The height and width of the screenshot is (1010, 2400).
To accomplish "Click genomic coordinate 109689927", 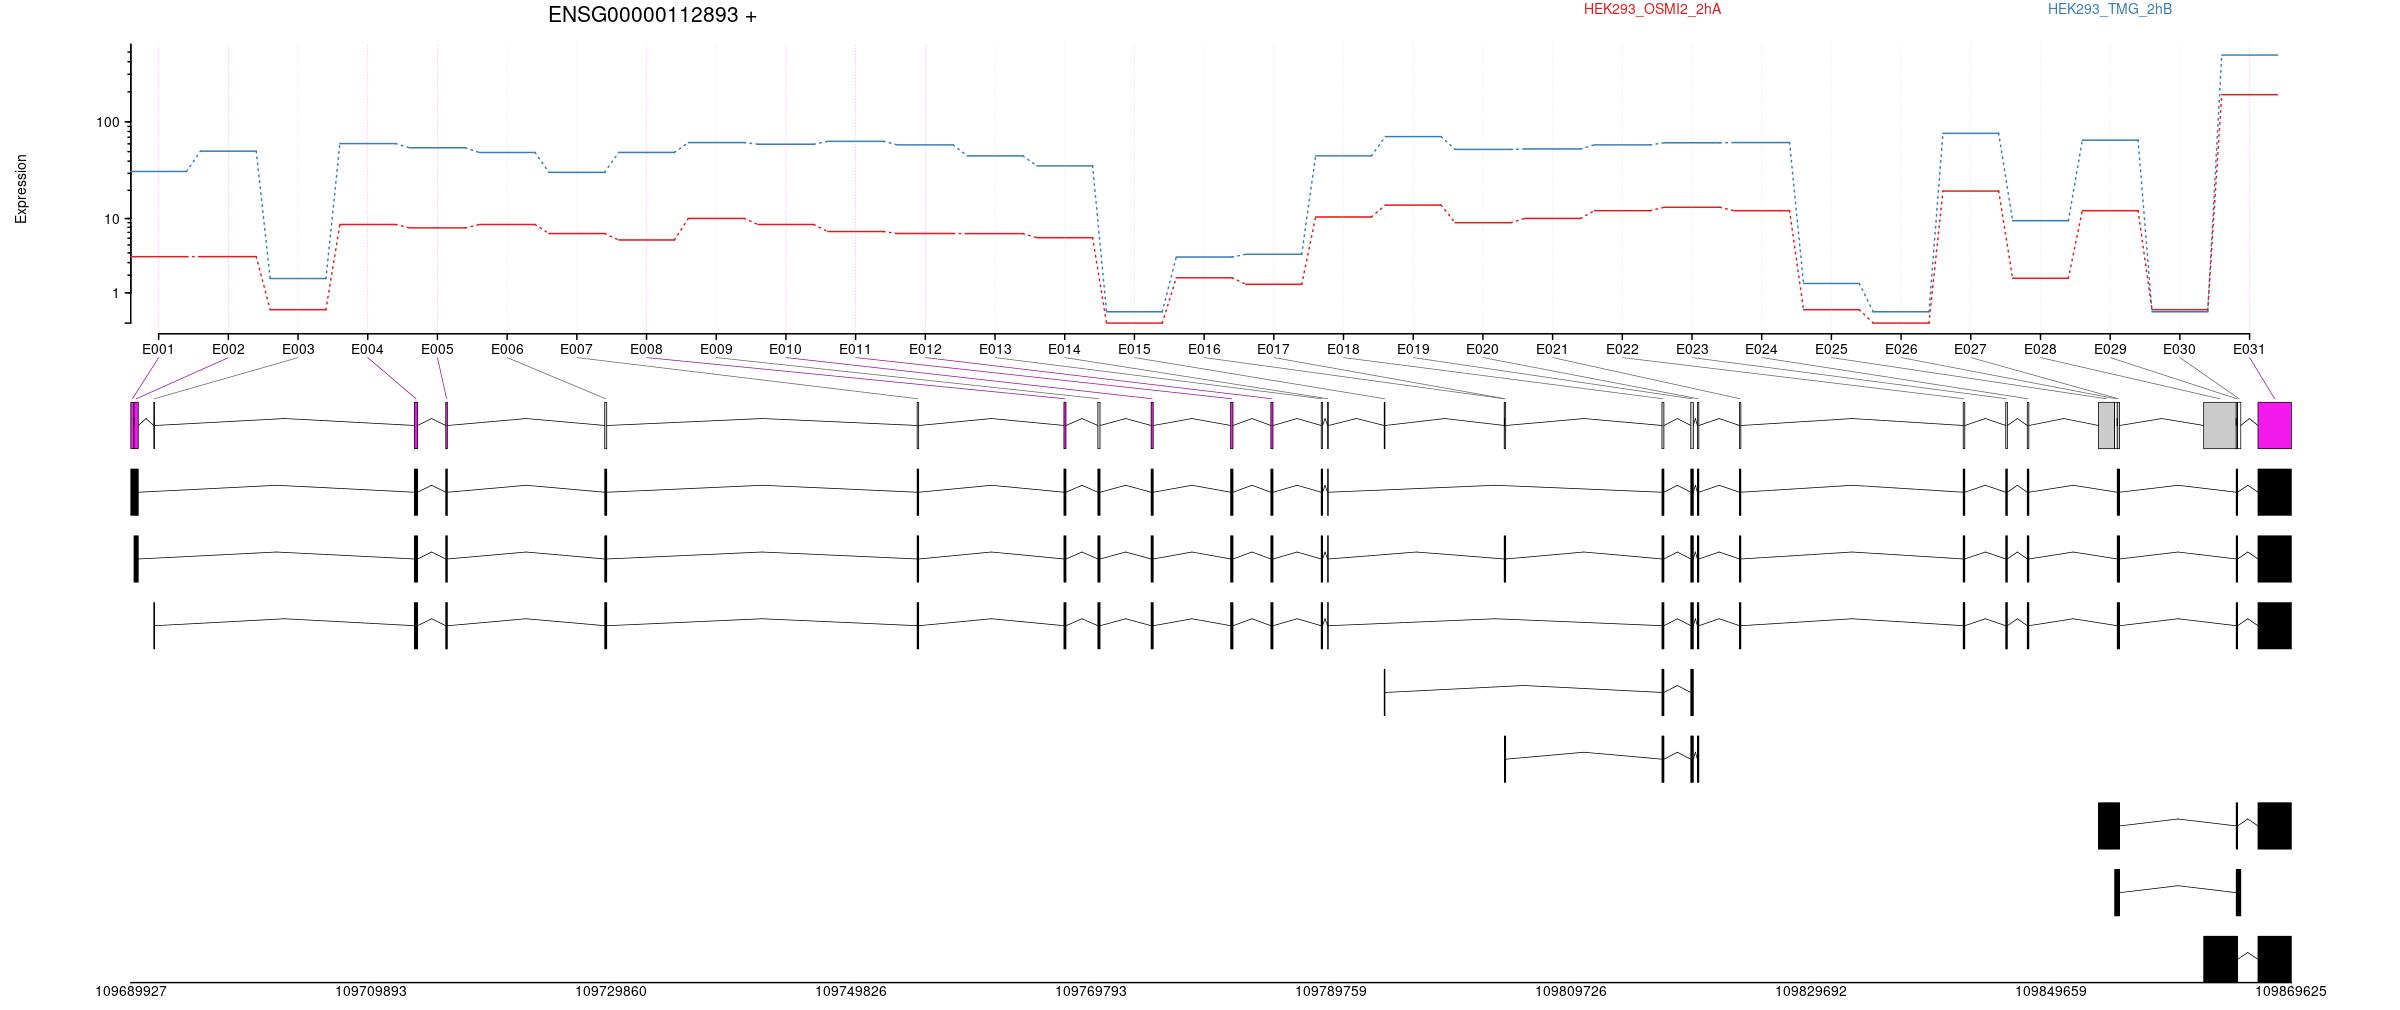I will pos(131,991).
